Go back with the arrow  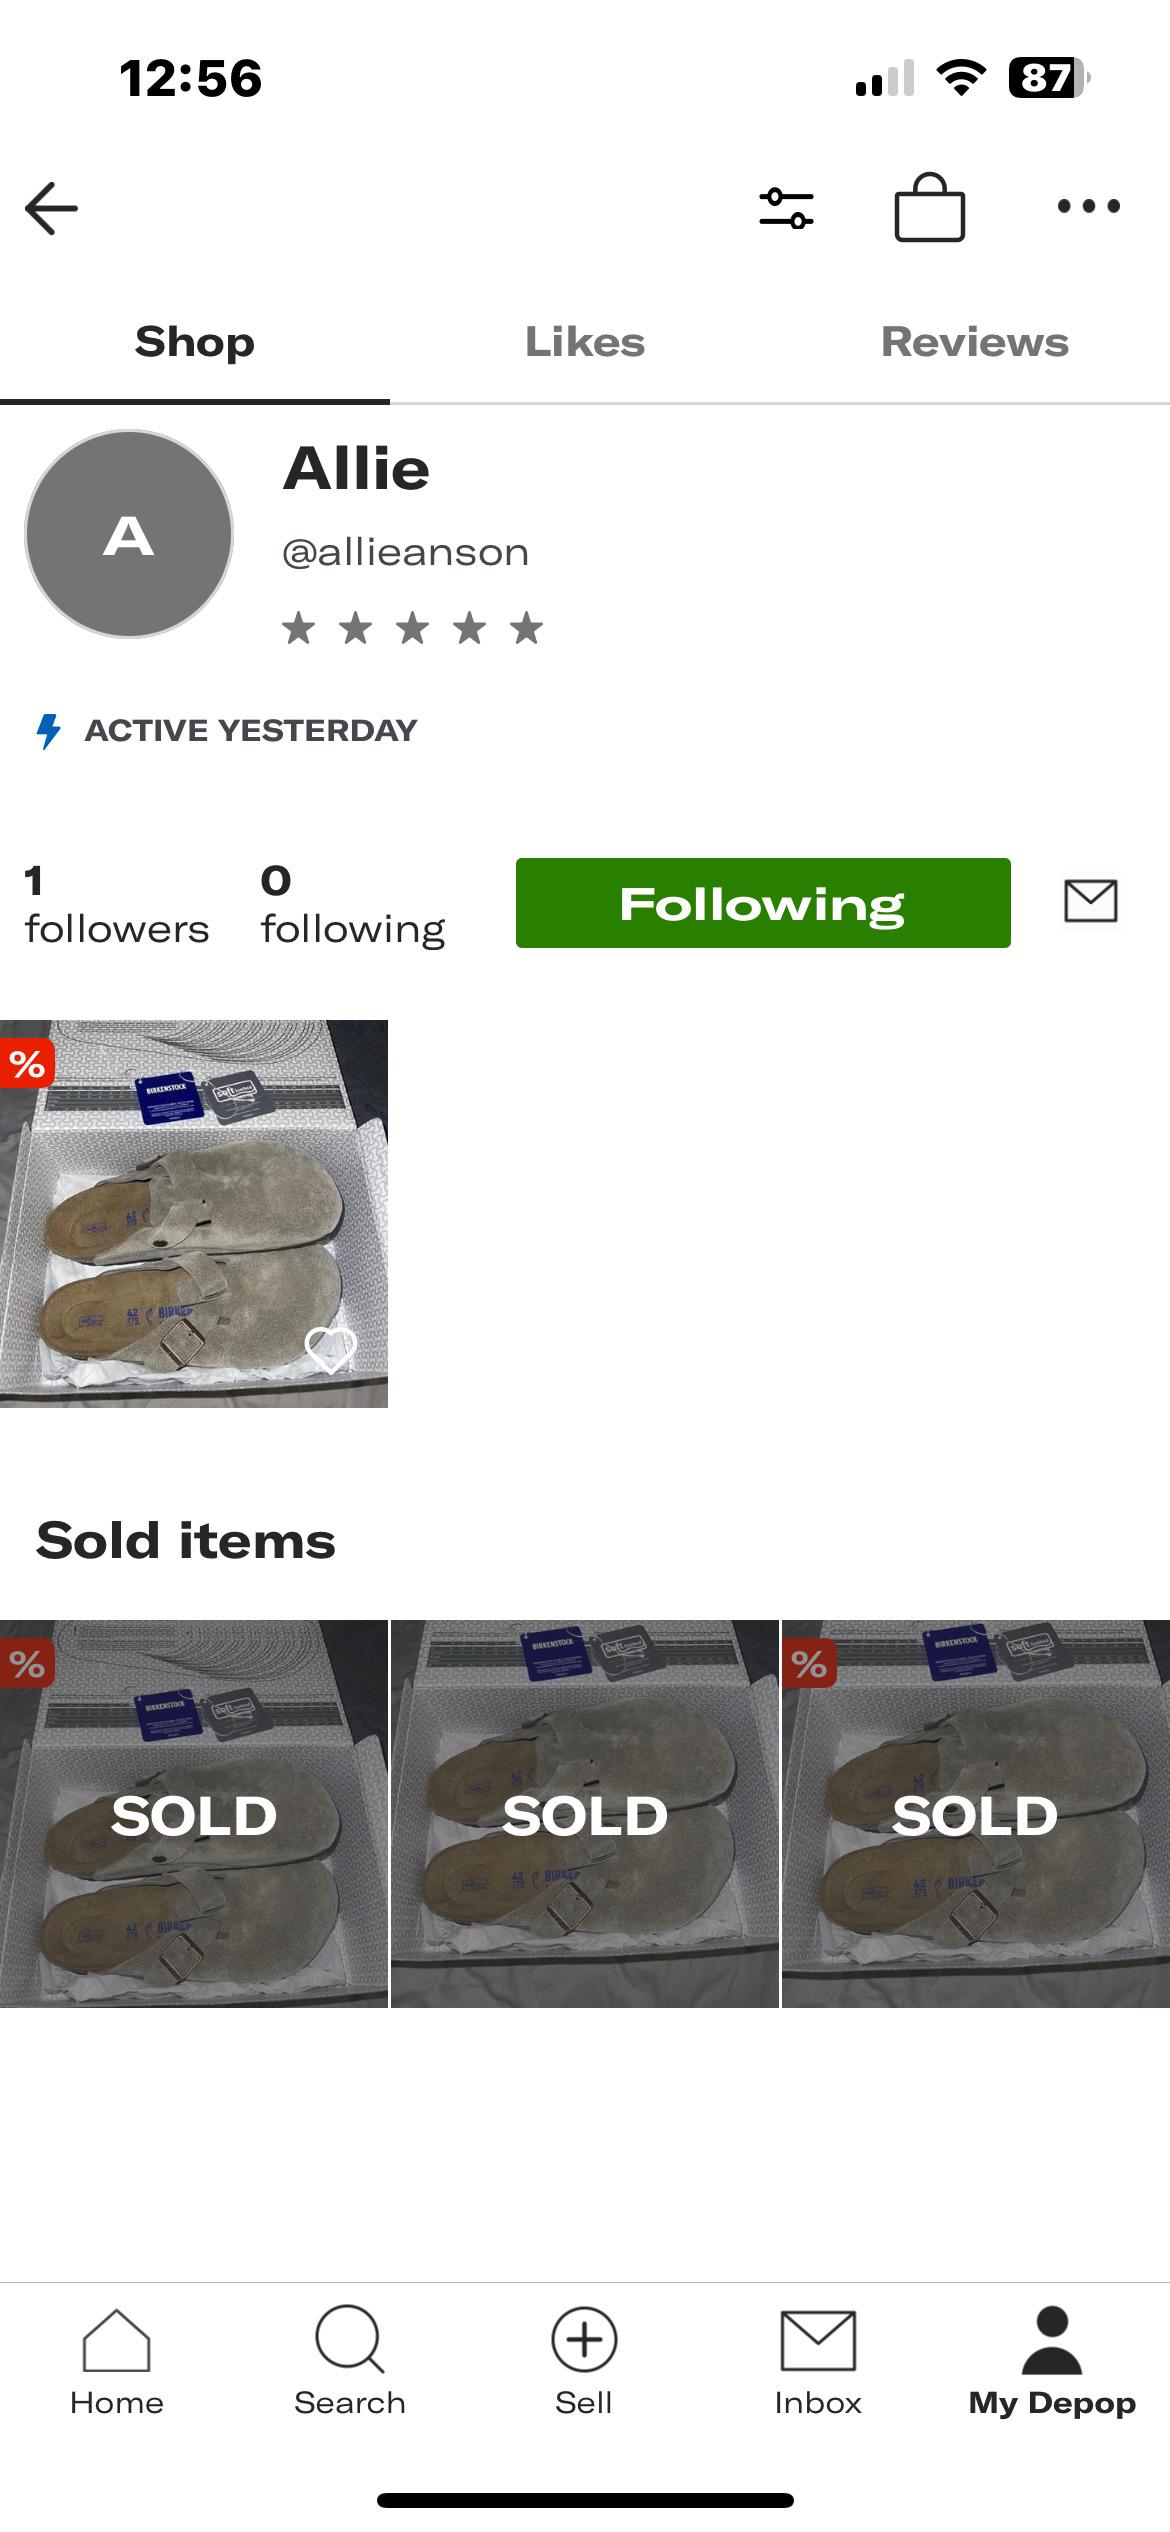(48, 207)
